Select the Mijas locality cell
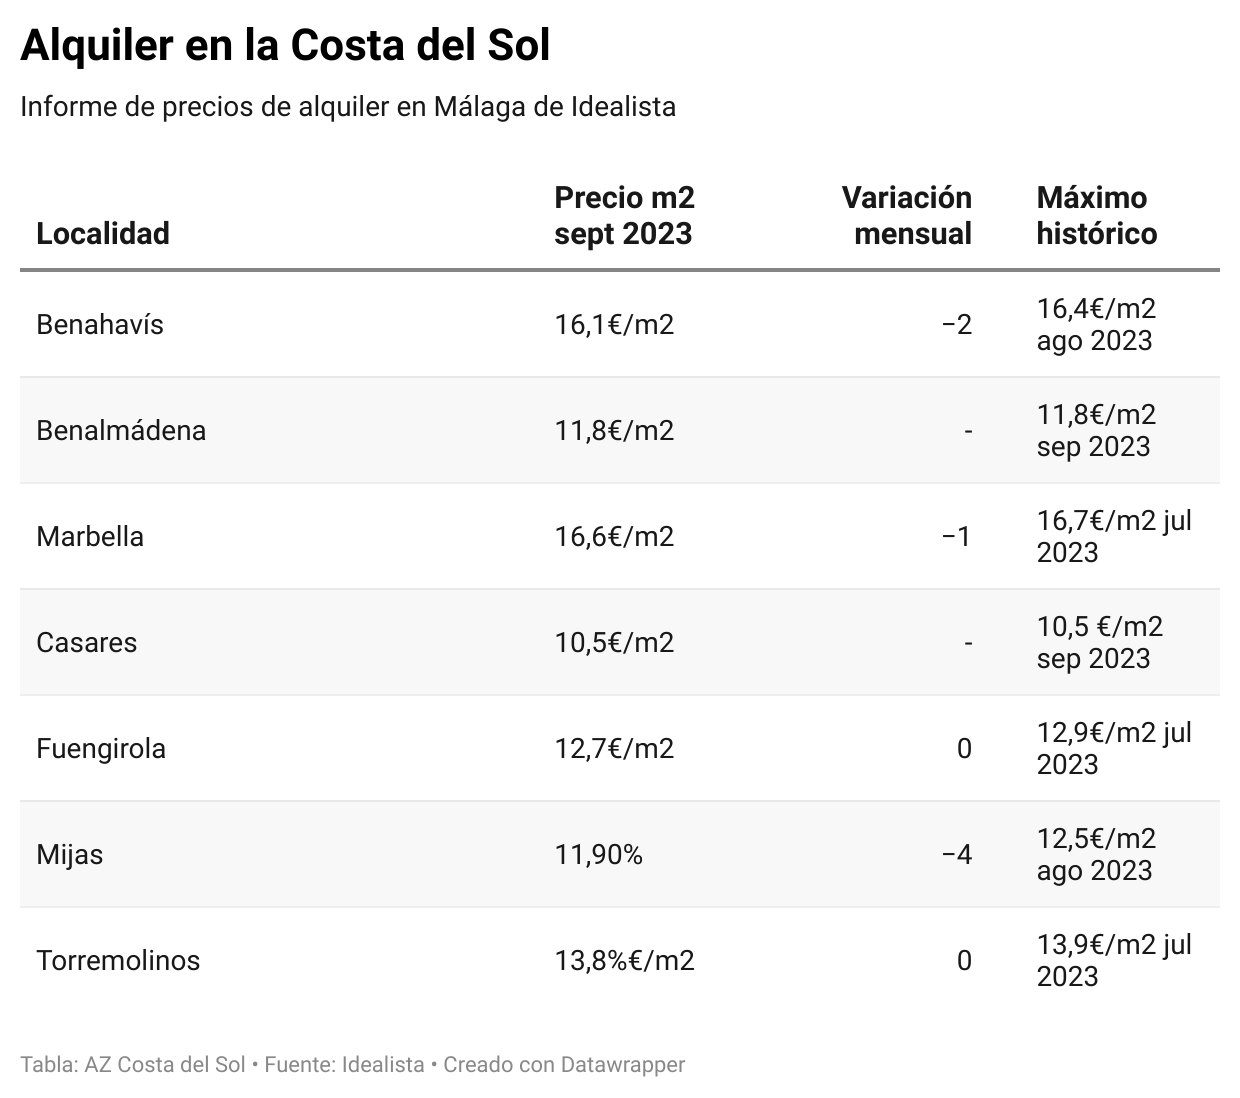The width and height of the screenshot is (1240, 1098). click(x=70, y=855)
